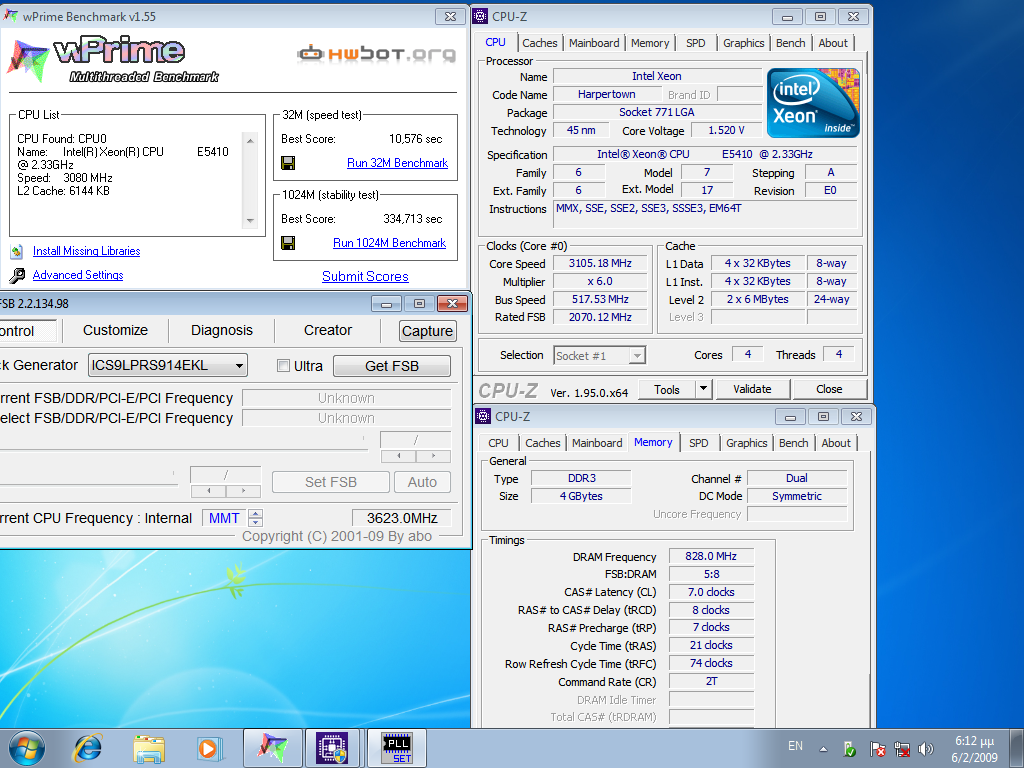The image size is (1024, 768).
Task: Open Windows Media Player from taskbar
Action: (210, 748)
